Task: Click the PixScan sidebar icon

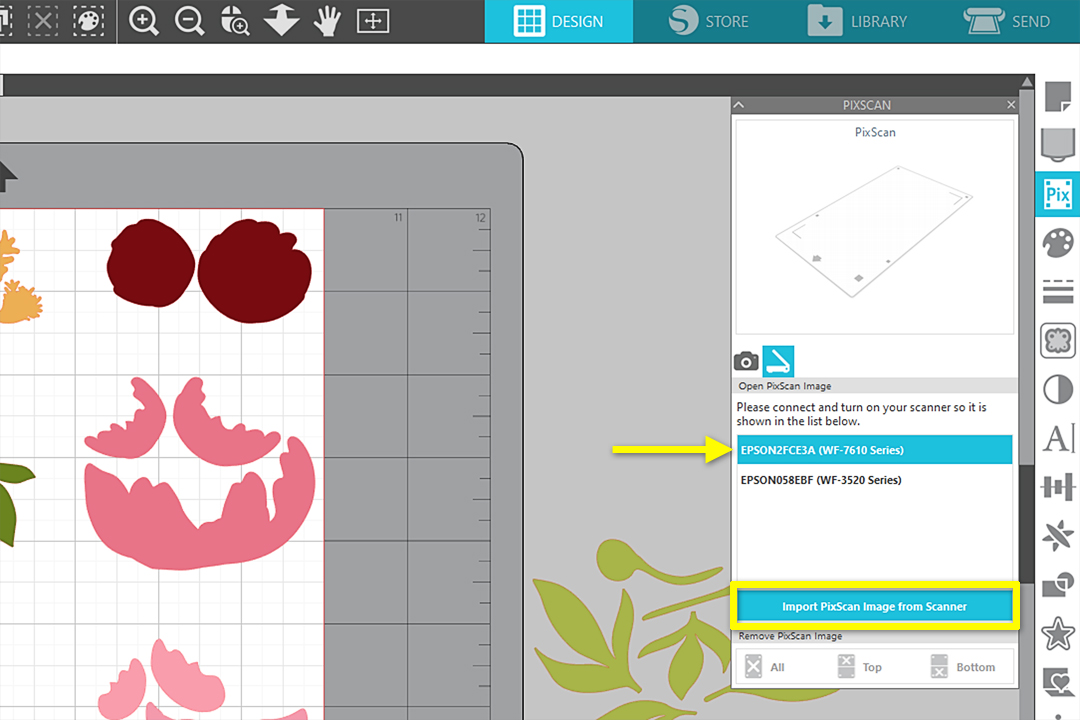Action: coord(1057,195)
